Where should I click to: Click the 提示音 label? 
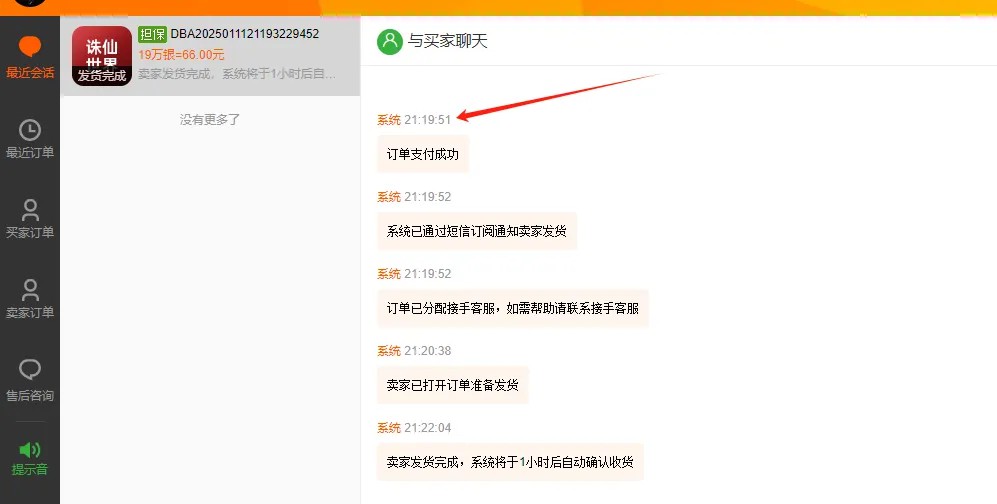click(x=30, y=470)
